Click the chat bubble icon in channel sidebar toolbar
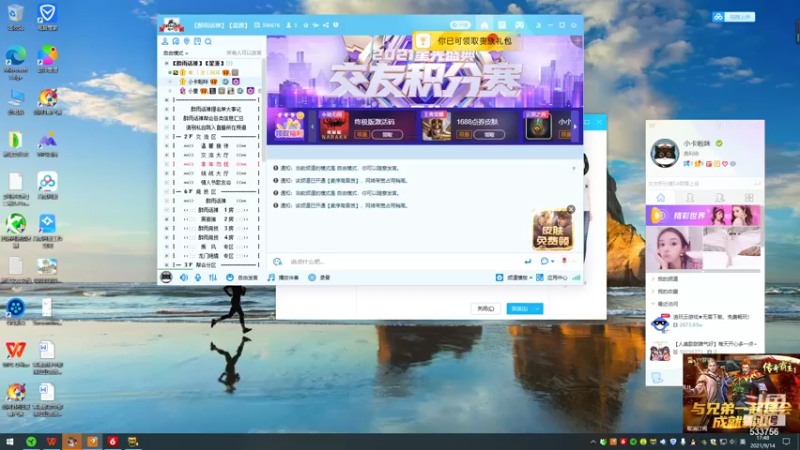The image size is (800, 450). coord(176,41)
